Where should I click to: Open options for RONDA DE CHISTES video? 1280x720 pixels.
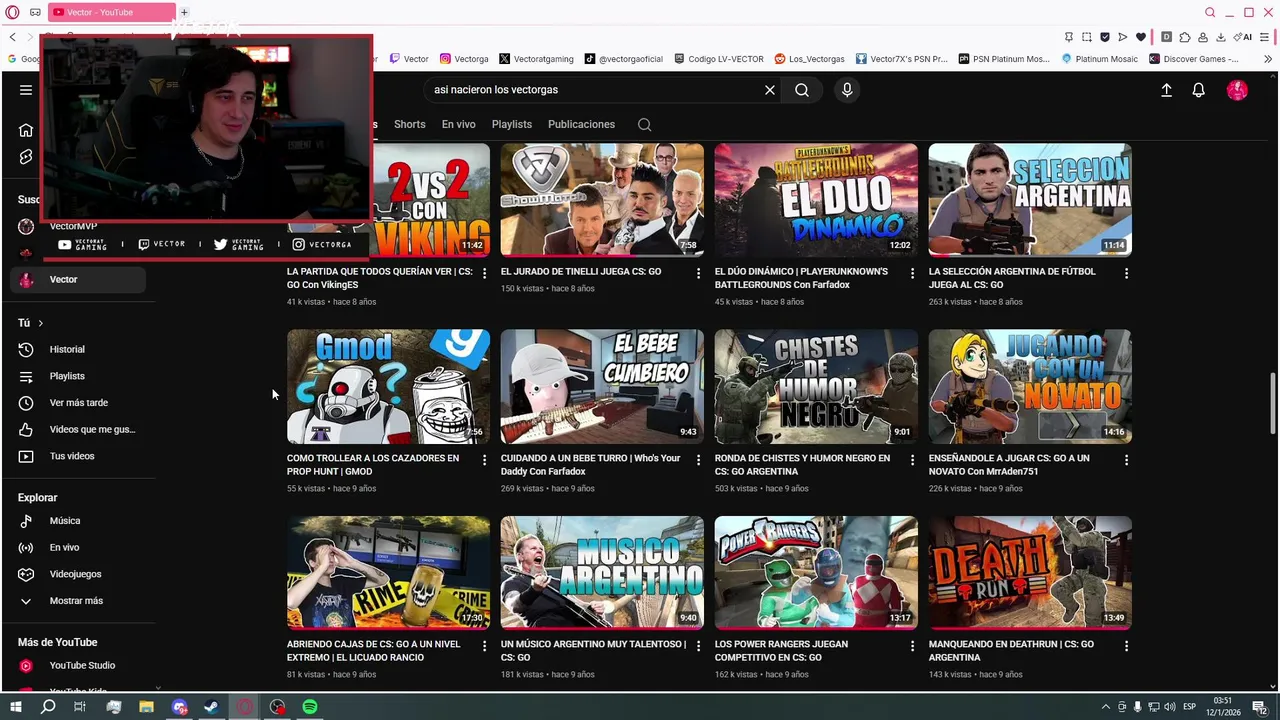coord(912,460)
